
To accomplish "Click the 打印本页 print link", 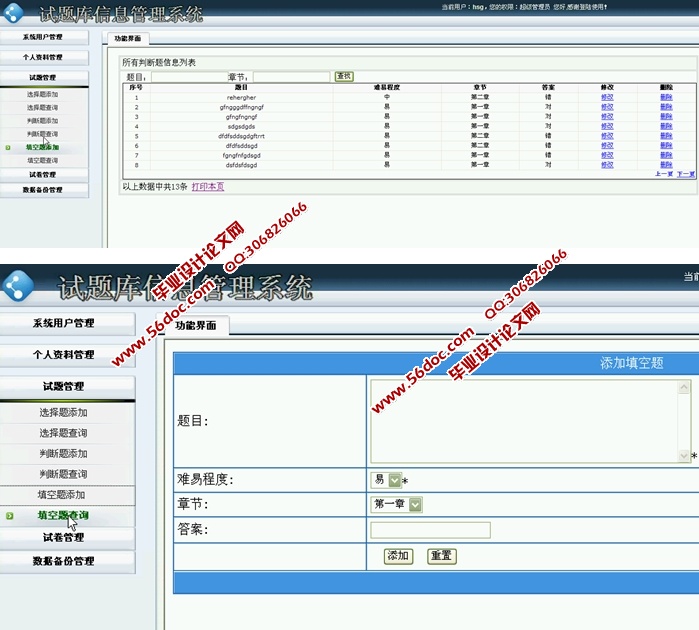I will (x=208, y=186).
